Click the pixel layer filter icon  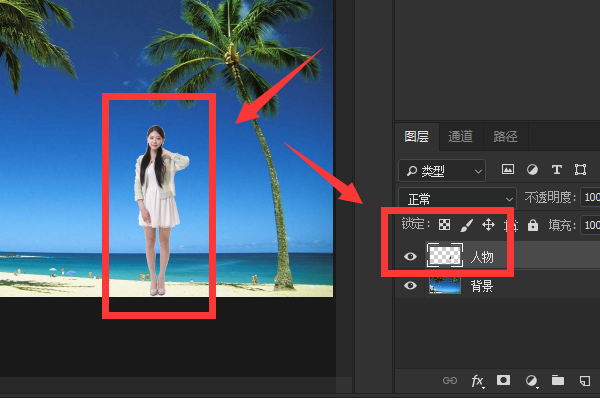(508, 169)
